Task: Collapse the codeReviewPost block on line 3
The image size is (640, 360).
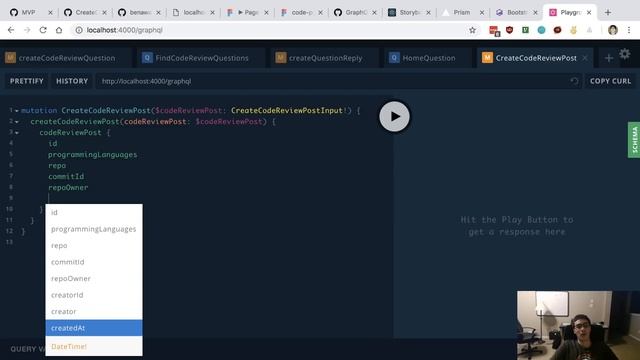Action: [x=17, y=133]
